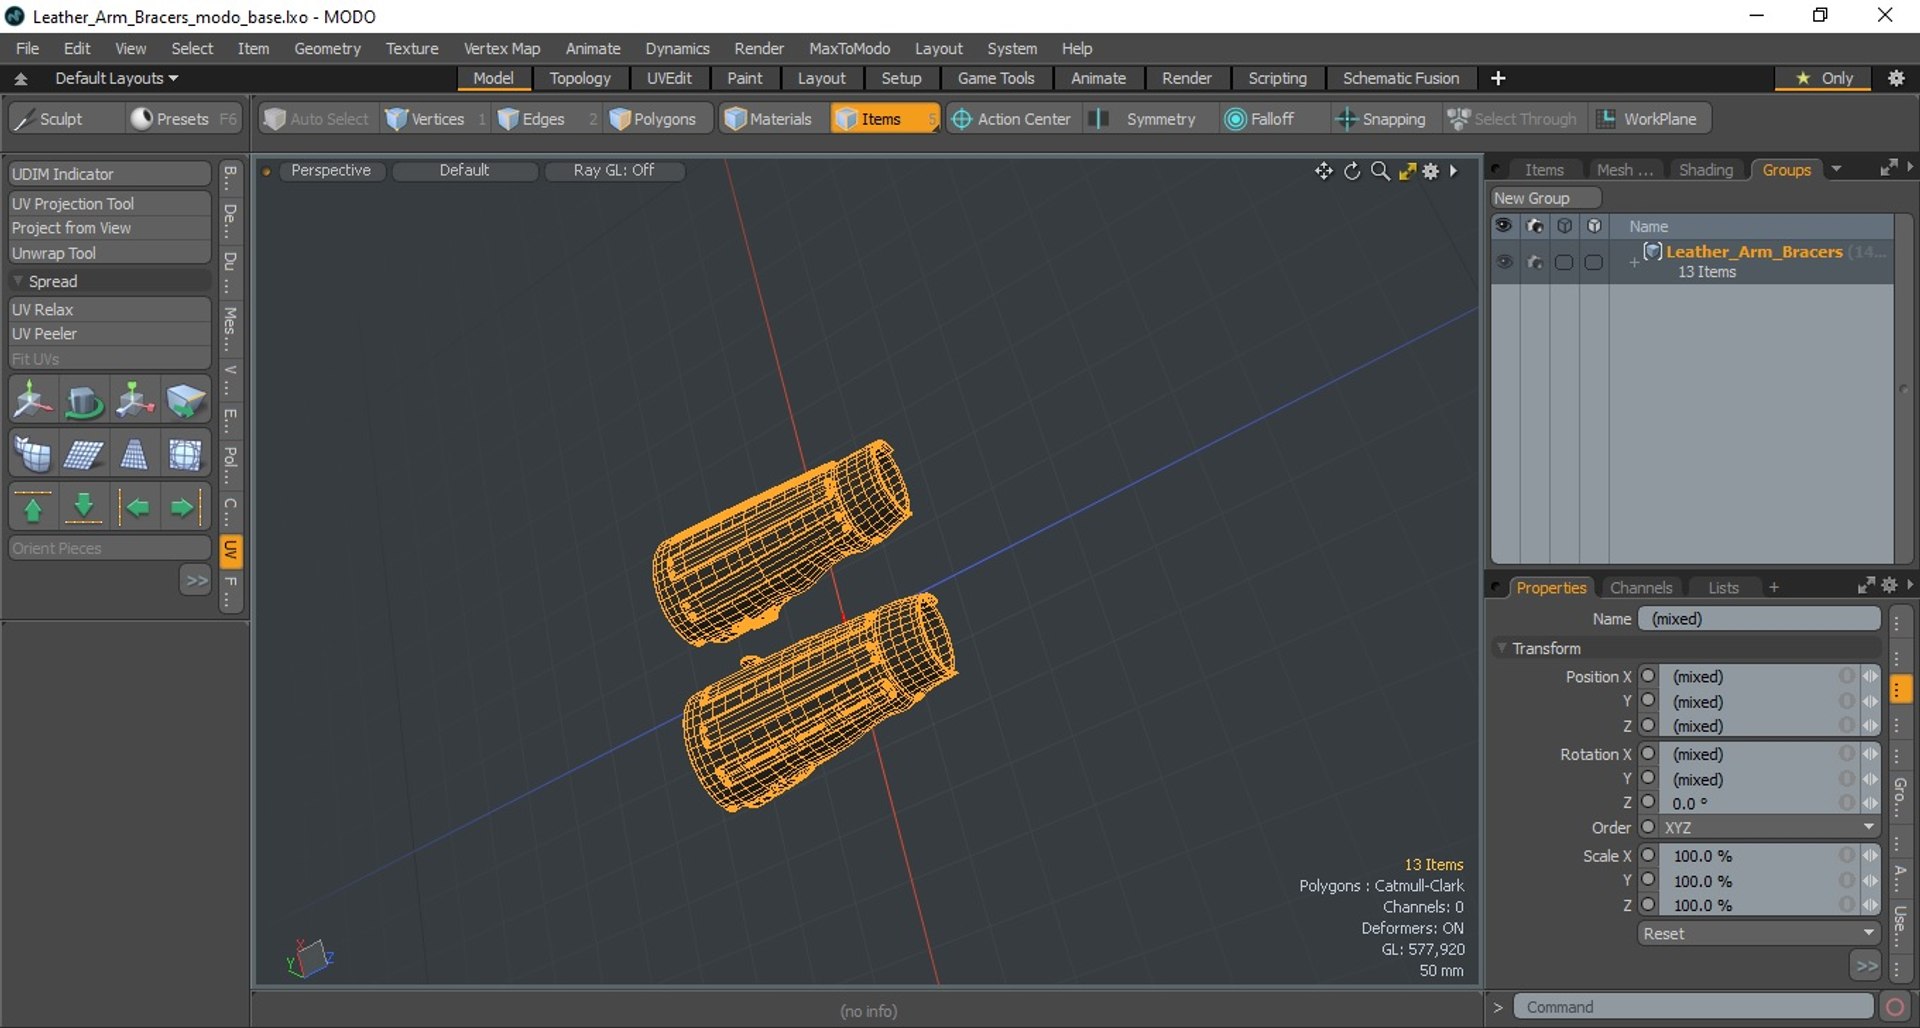Select the Vertices selection mode
This screenshot has height=1028, width=1920.
coord(425,119)
